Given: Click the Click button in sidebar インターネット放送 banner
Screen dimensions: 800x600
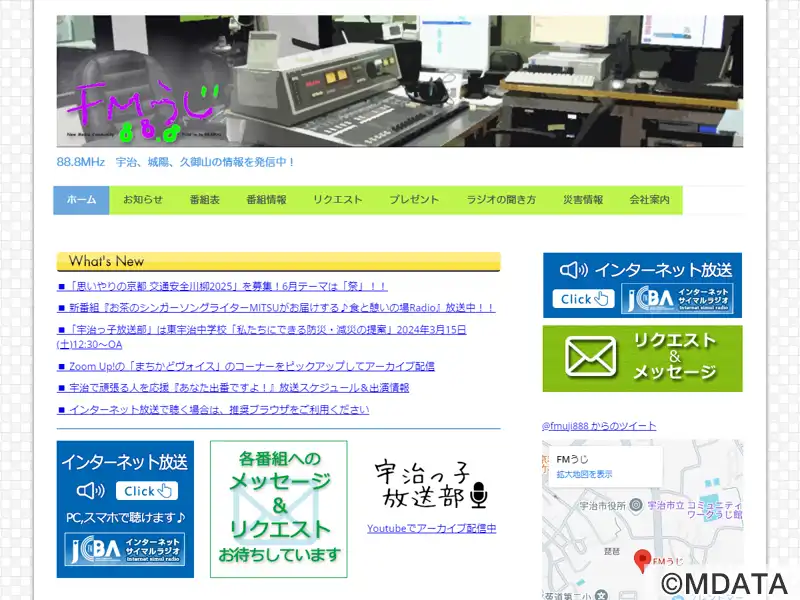Looking at the screenshot, I should (x=584, y=299).
